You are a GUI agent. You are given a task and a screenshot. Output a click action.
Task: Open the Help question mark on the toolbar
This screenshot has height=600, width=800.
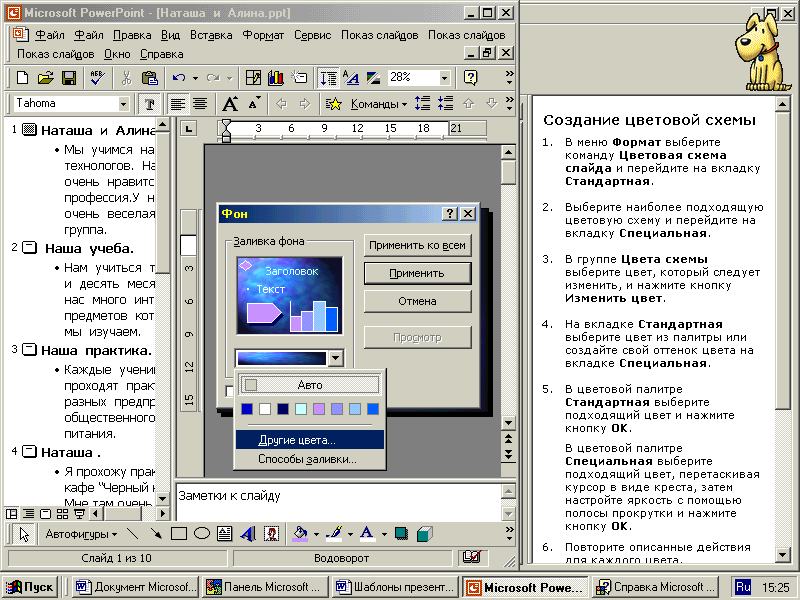pyautogui.click(x=470, y=78)
